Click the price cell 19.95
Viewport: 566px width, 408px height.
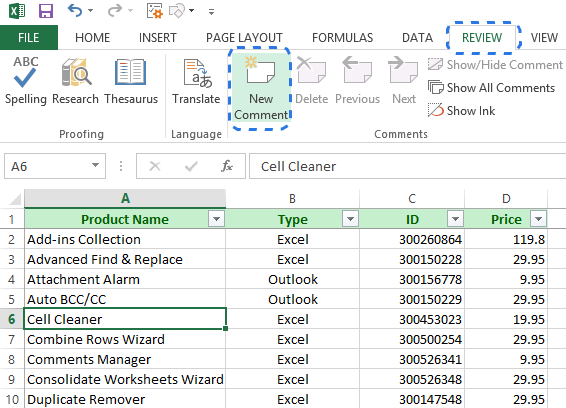pyautogui.click(x=506, y=319)
